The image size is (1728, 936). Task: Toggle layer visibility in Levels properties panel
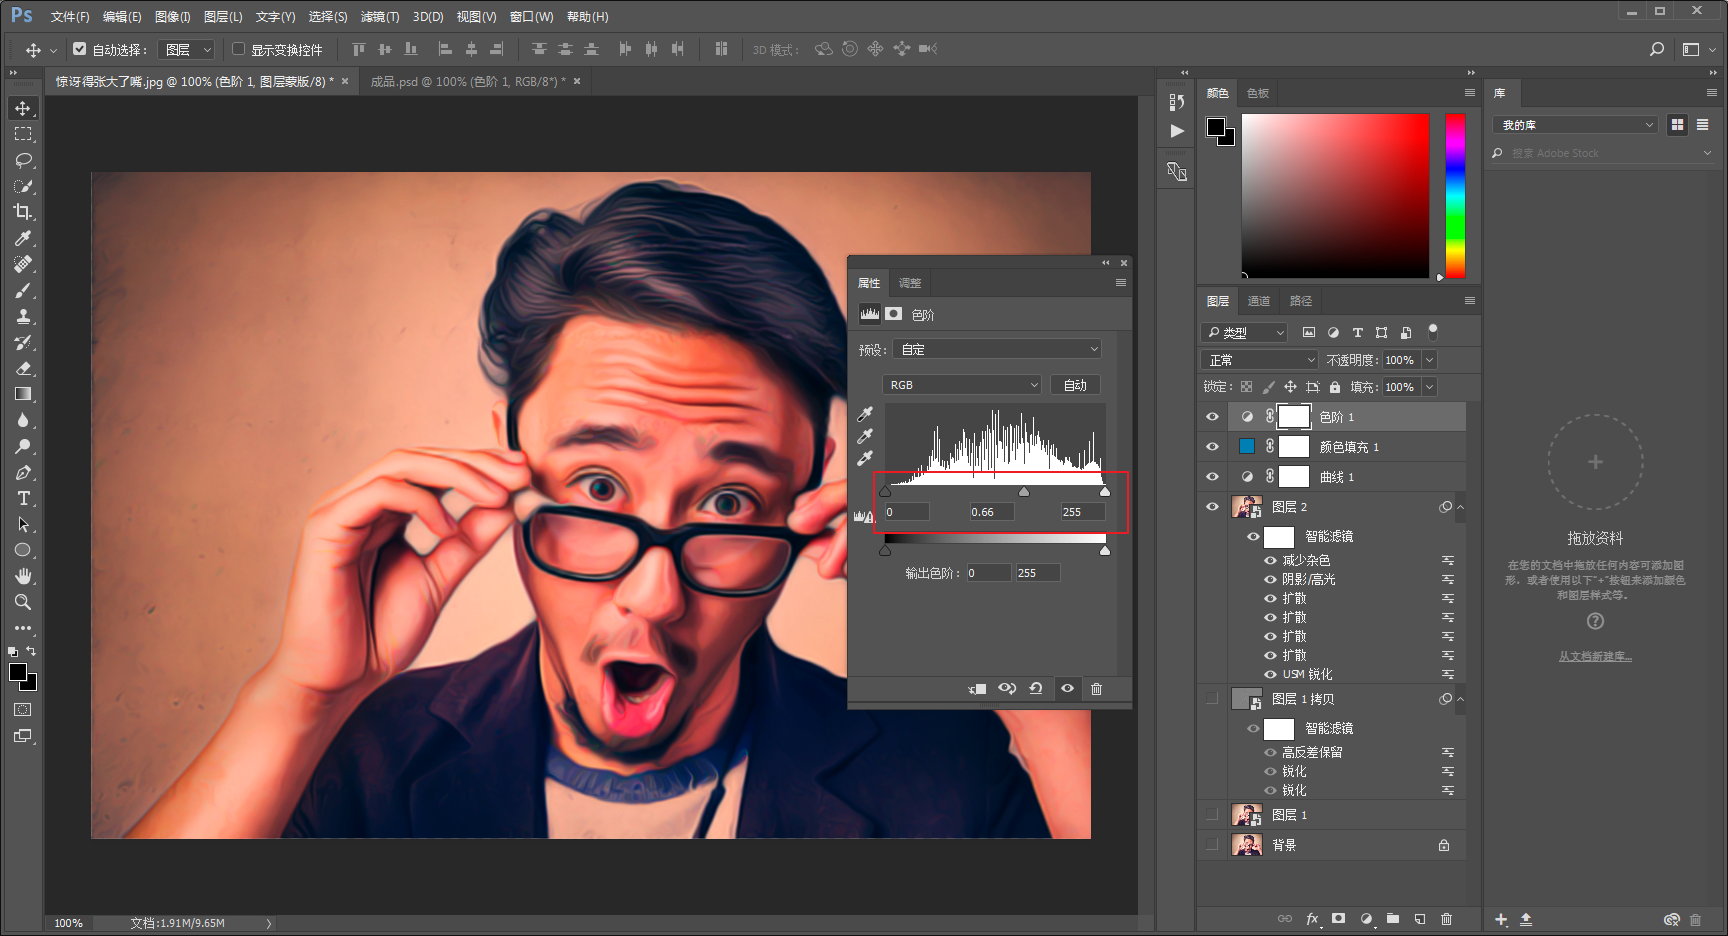[x=1067, y=689]
